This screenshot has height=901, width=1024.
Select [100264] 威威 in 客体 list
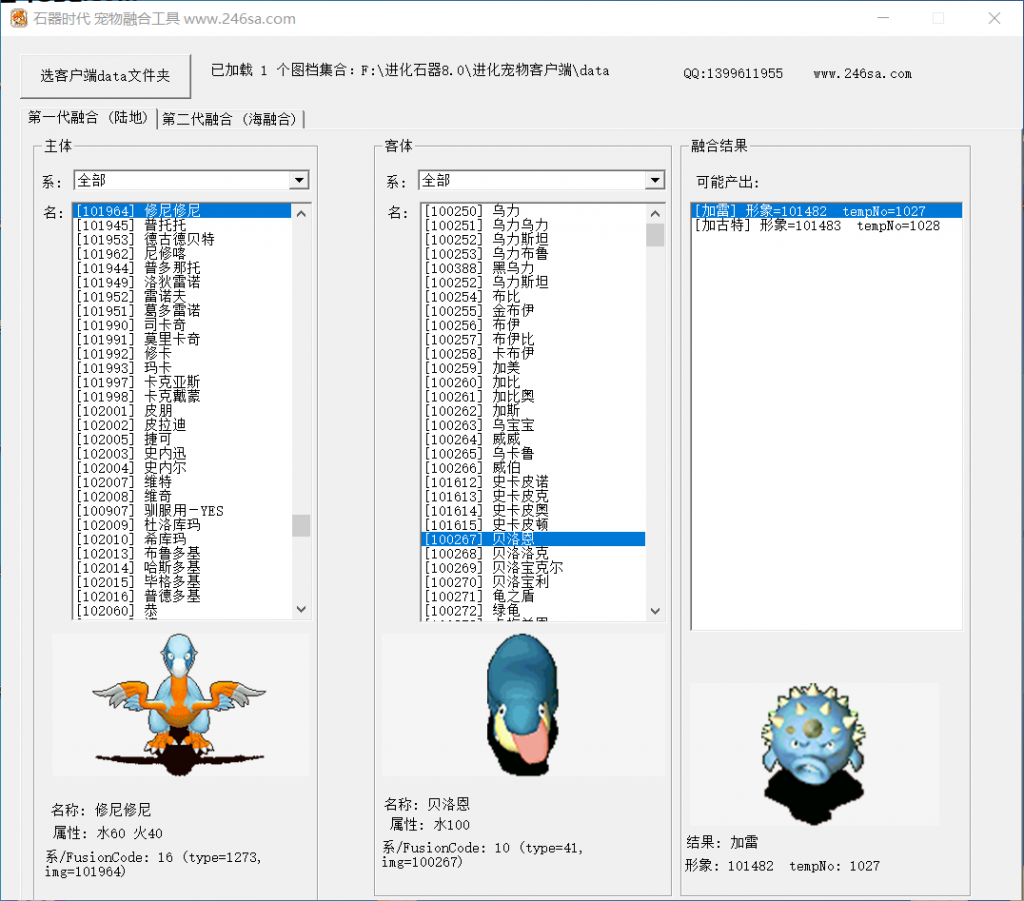[x=534, y=439]
